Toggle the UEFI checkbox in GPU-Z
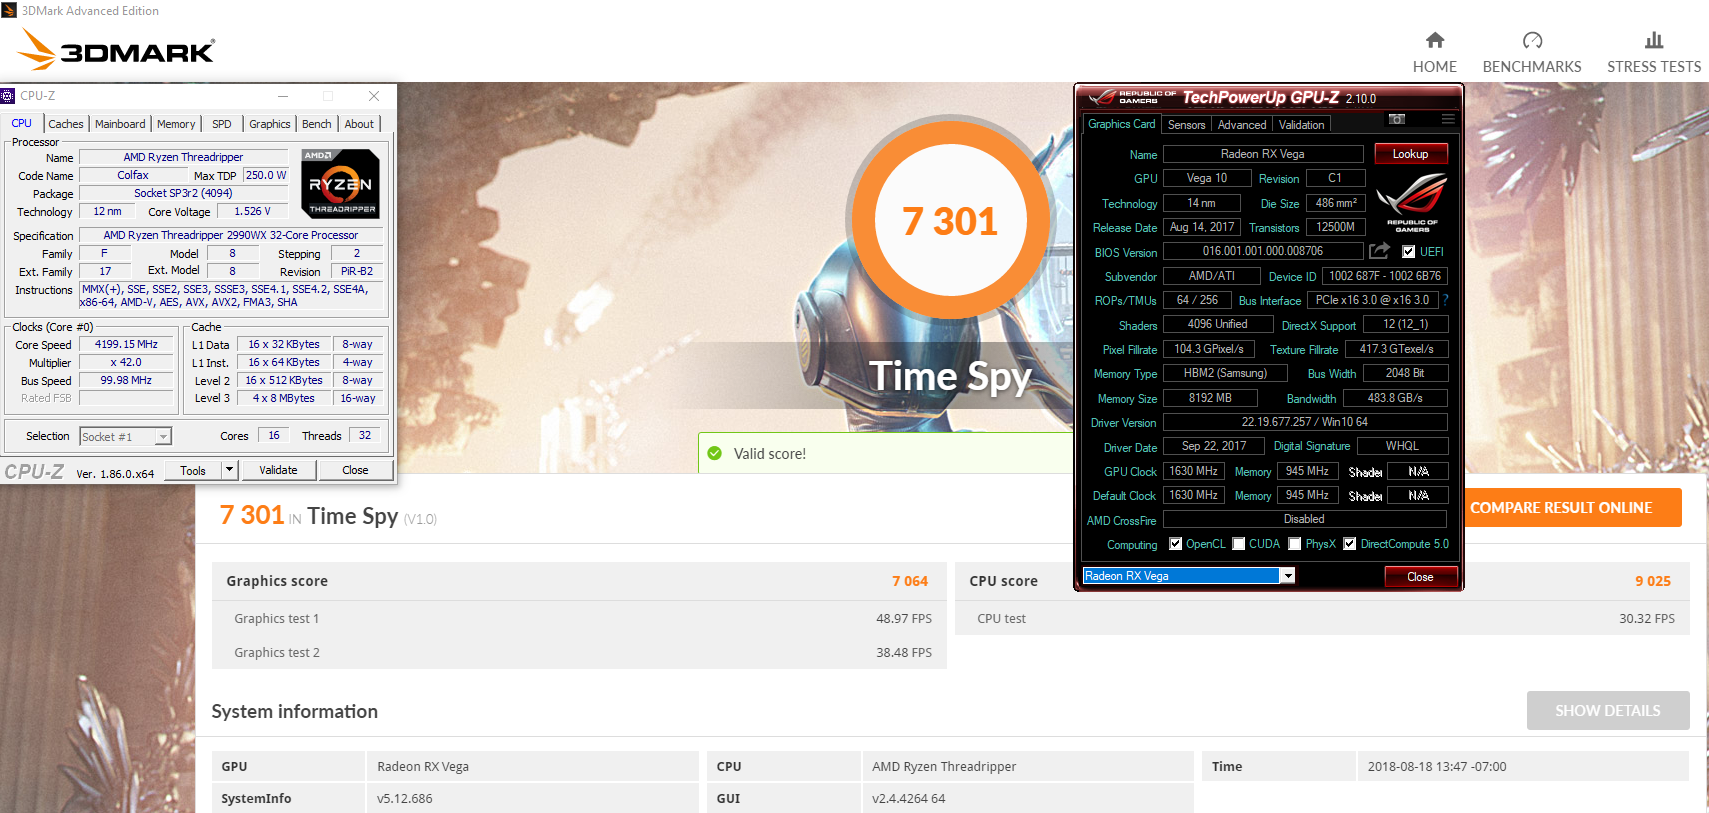1709x813 pixels. click(x=1408, y=252)
